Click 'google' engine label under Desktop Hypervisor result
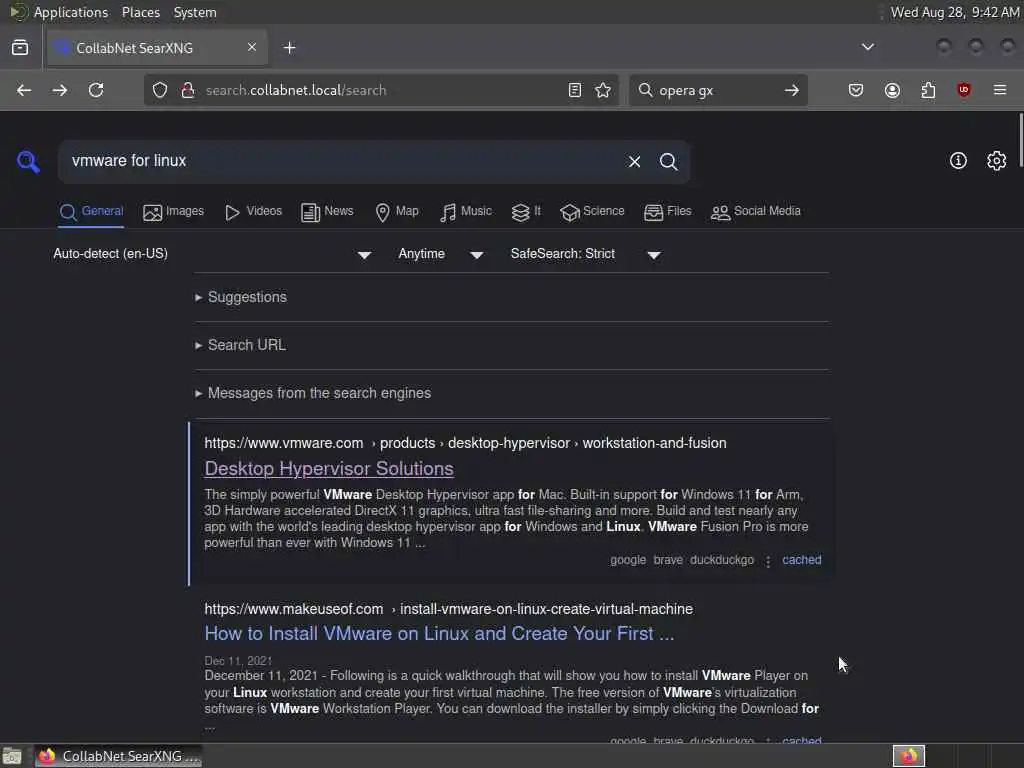This screenshot has width=1024, height=768. (x=628, y=560)
